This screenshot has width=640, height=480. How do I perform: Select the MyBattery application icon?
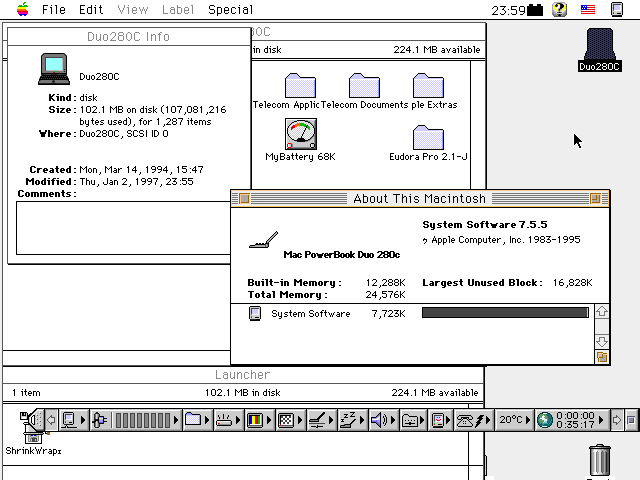(x=301, y=134)
